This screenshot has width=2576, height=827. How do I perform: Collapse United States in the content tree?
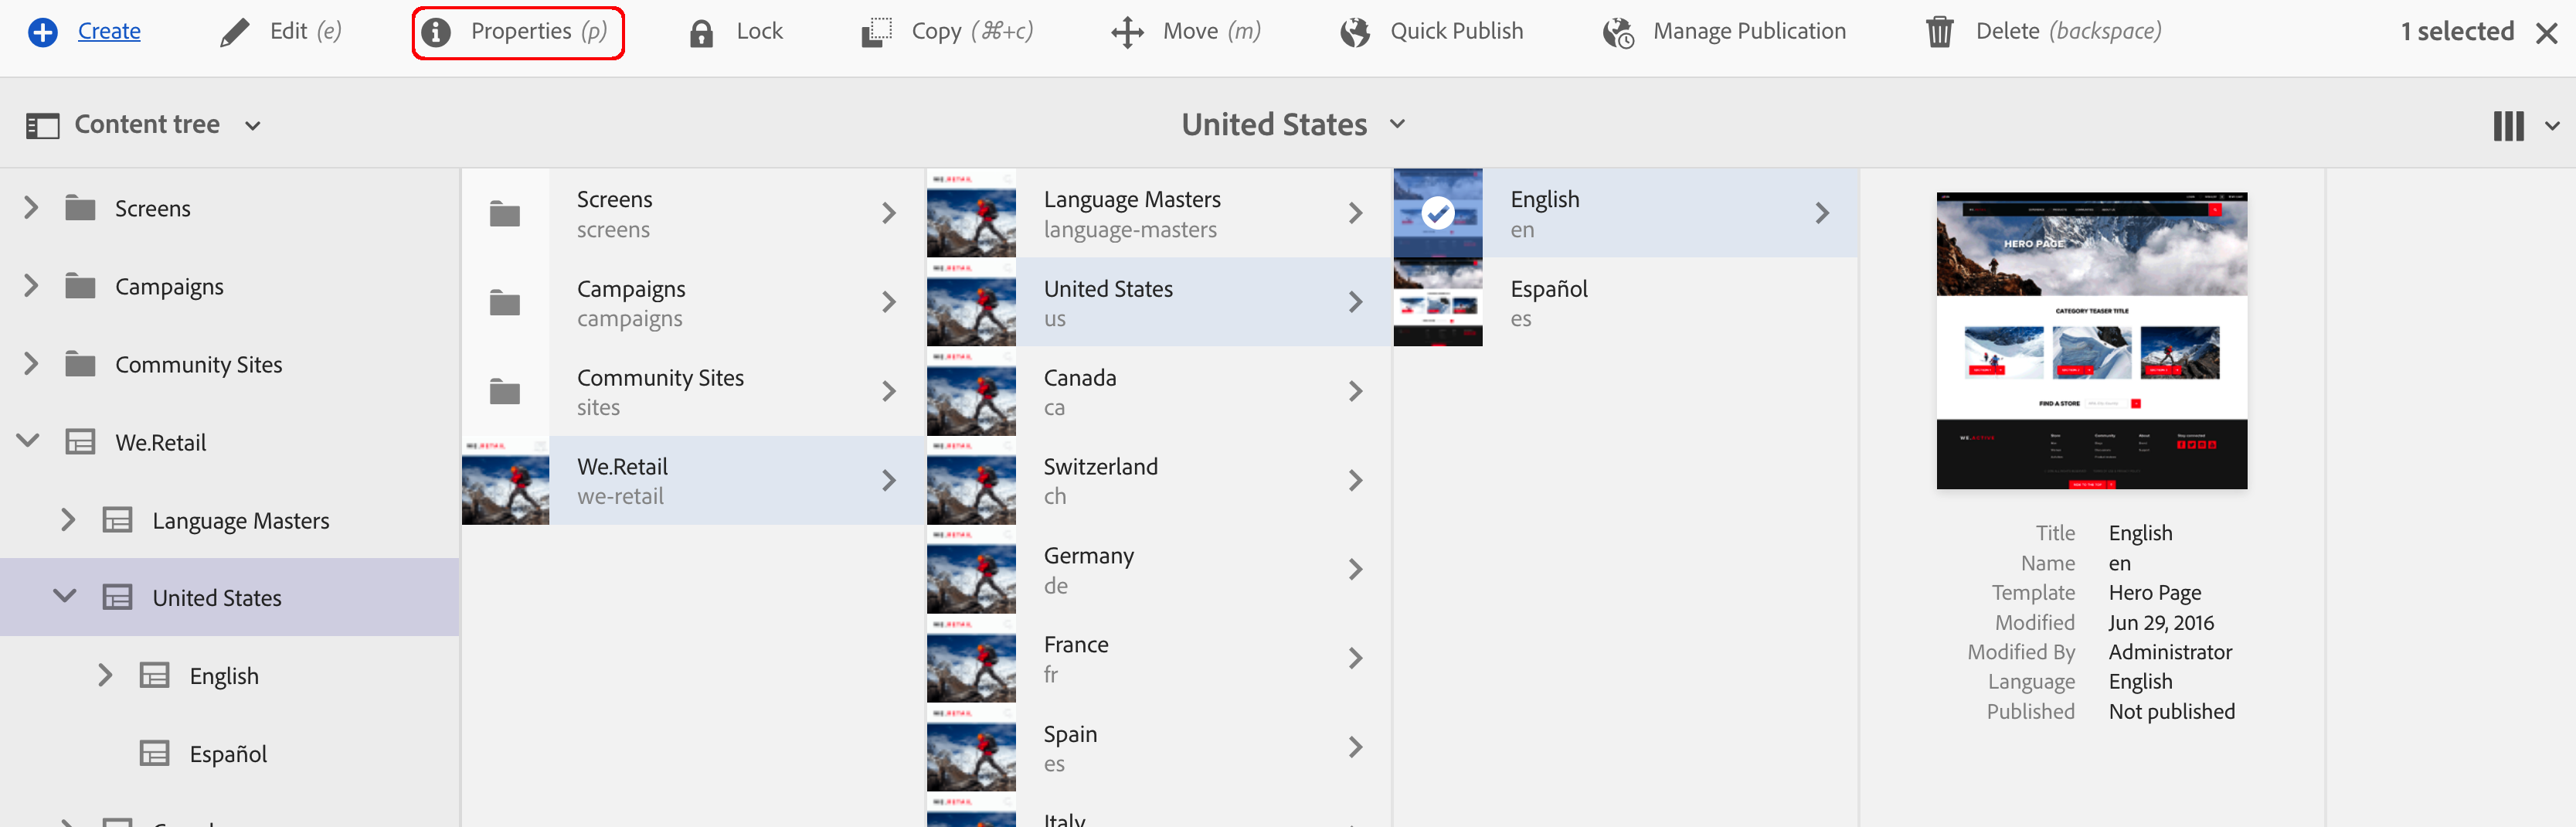point(65,596)
